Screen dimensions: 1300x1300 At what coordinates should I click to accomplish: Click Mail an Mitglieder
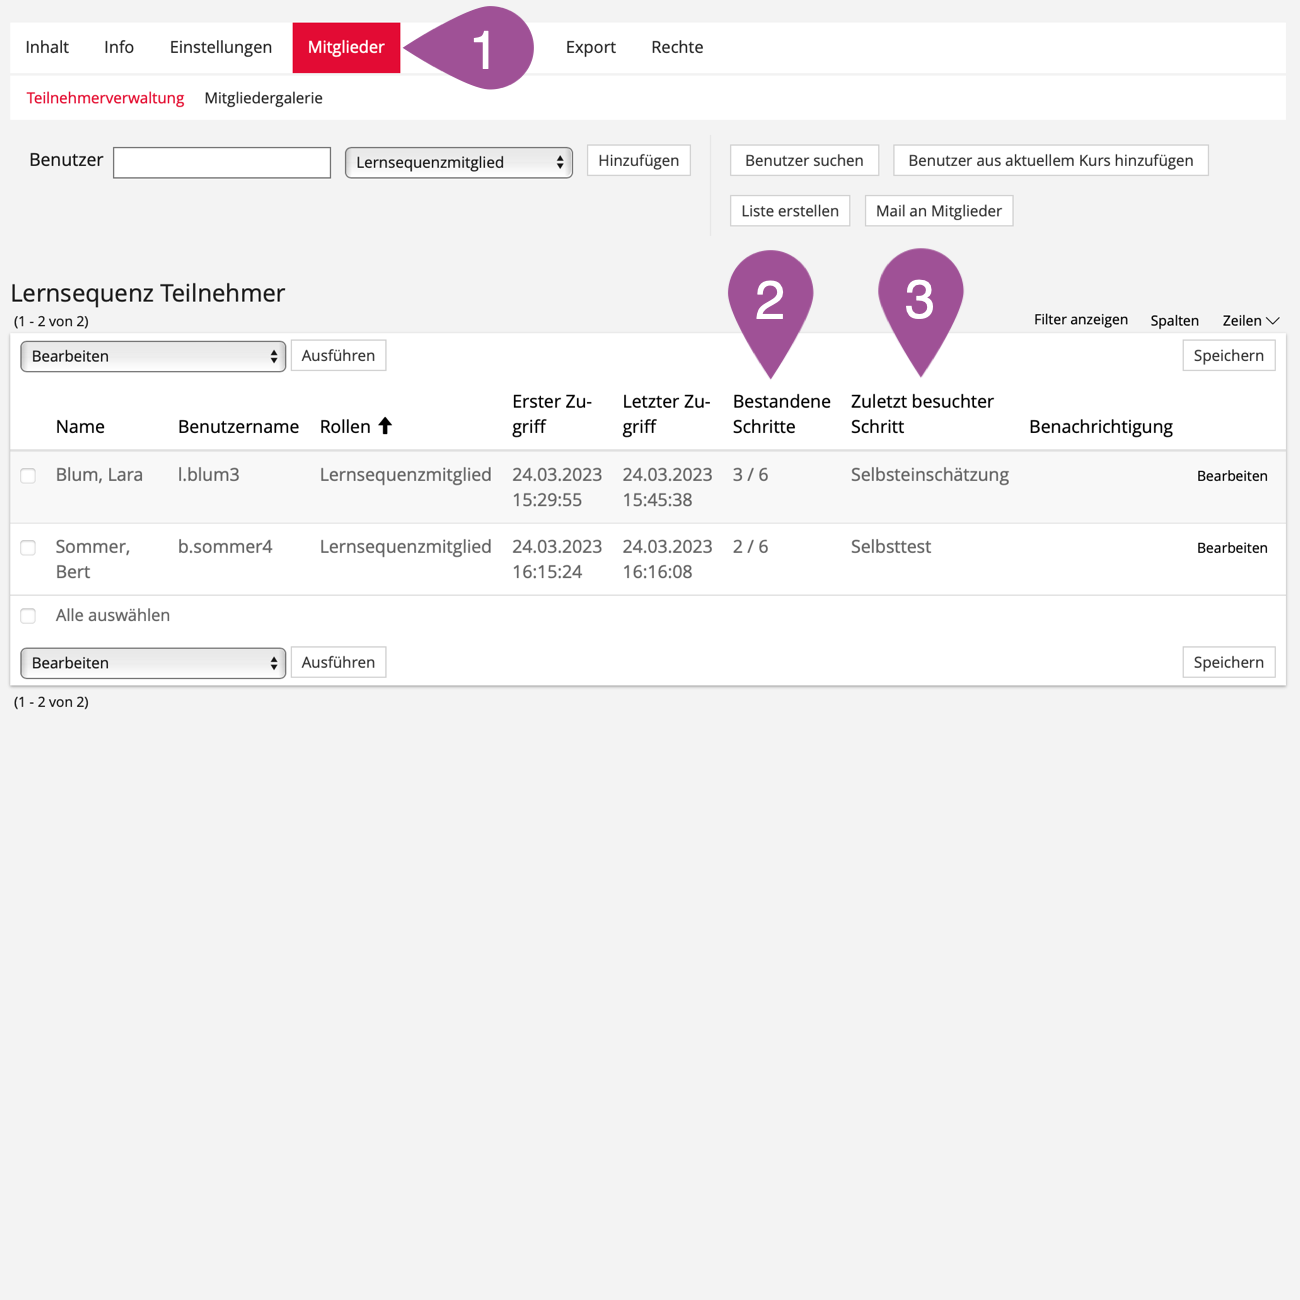click(x=938, y=211)
